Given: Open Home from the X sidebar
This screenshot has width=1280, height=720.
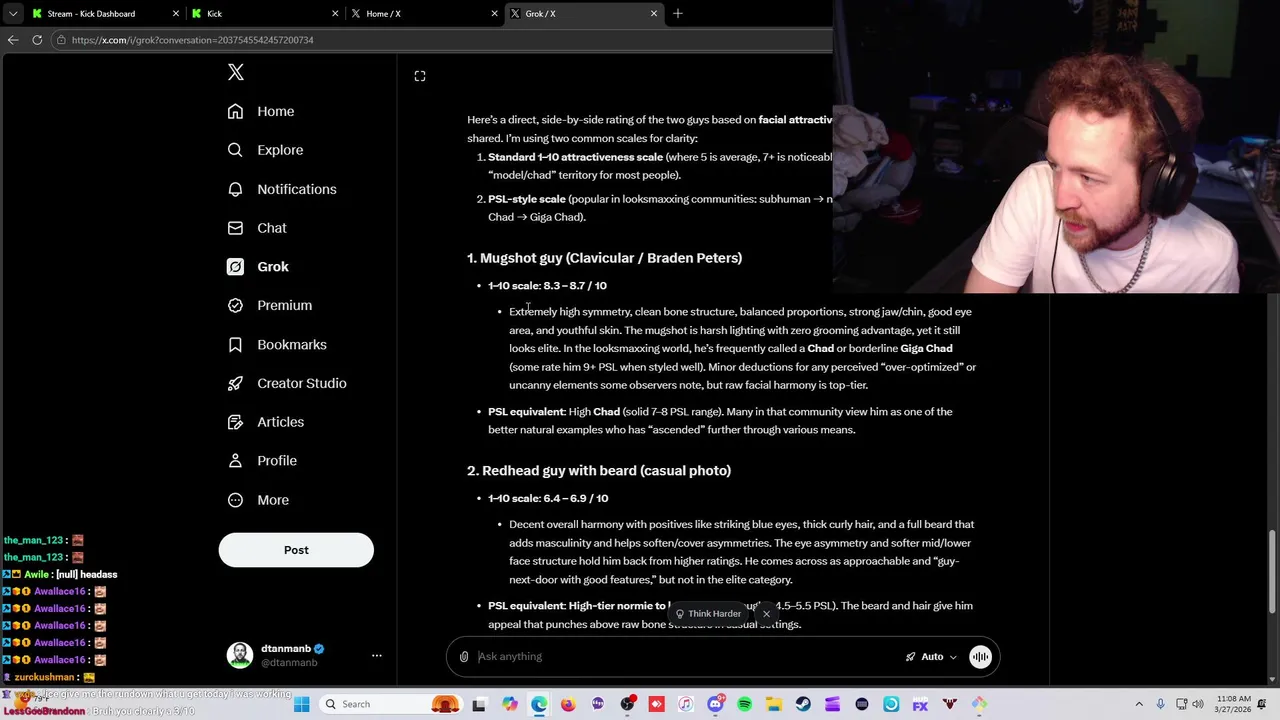Looking at the screenshot, I should [261, 111].
